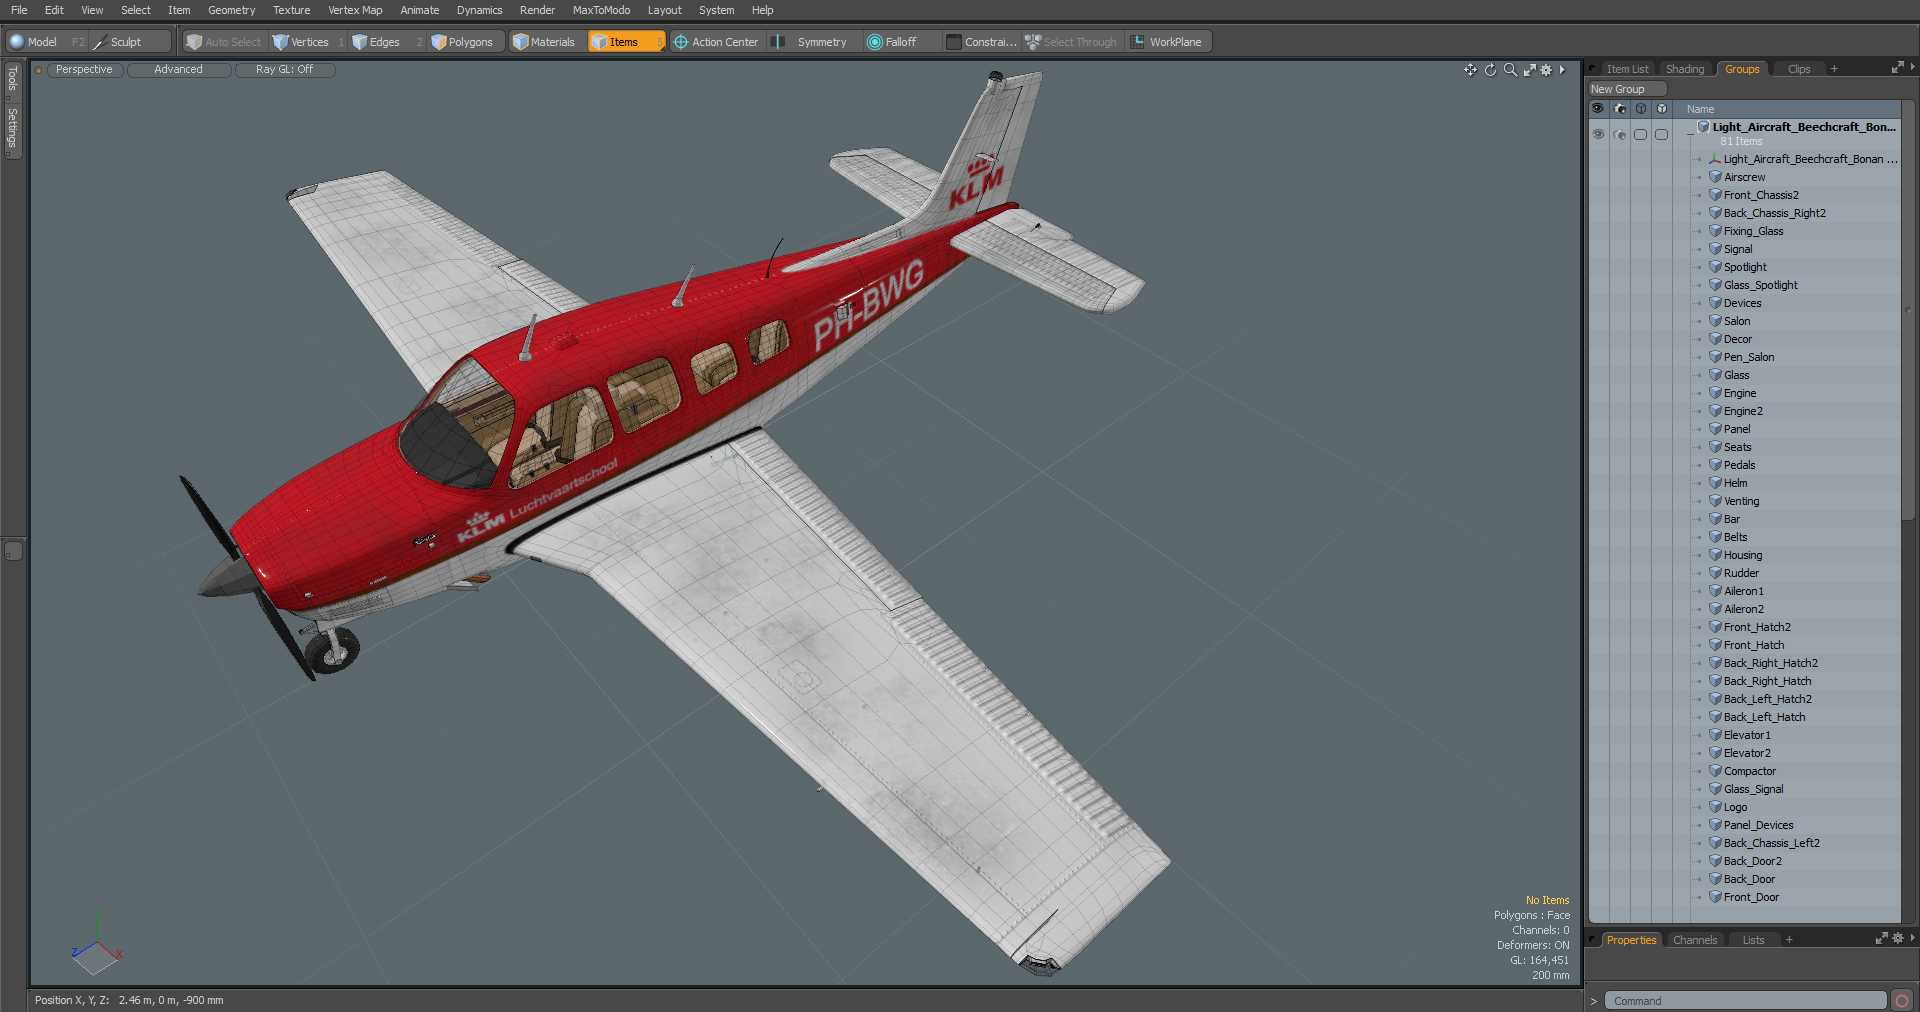Screen dimensions: 1920x1012
Task: Select the Rudder item in the list
Action: [1741, 573]
